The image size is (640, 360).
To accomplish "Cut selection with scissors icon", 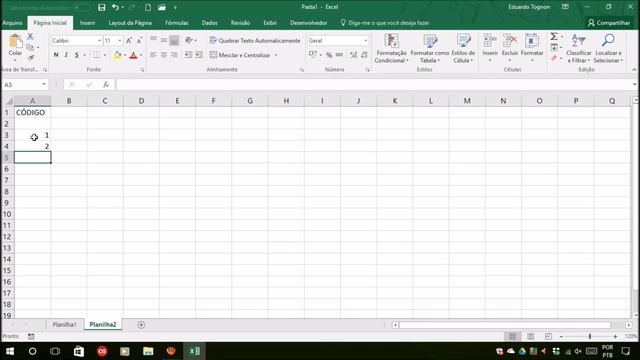I will coord(30,36).
